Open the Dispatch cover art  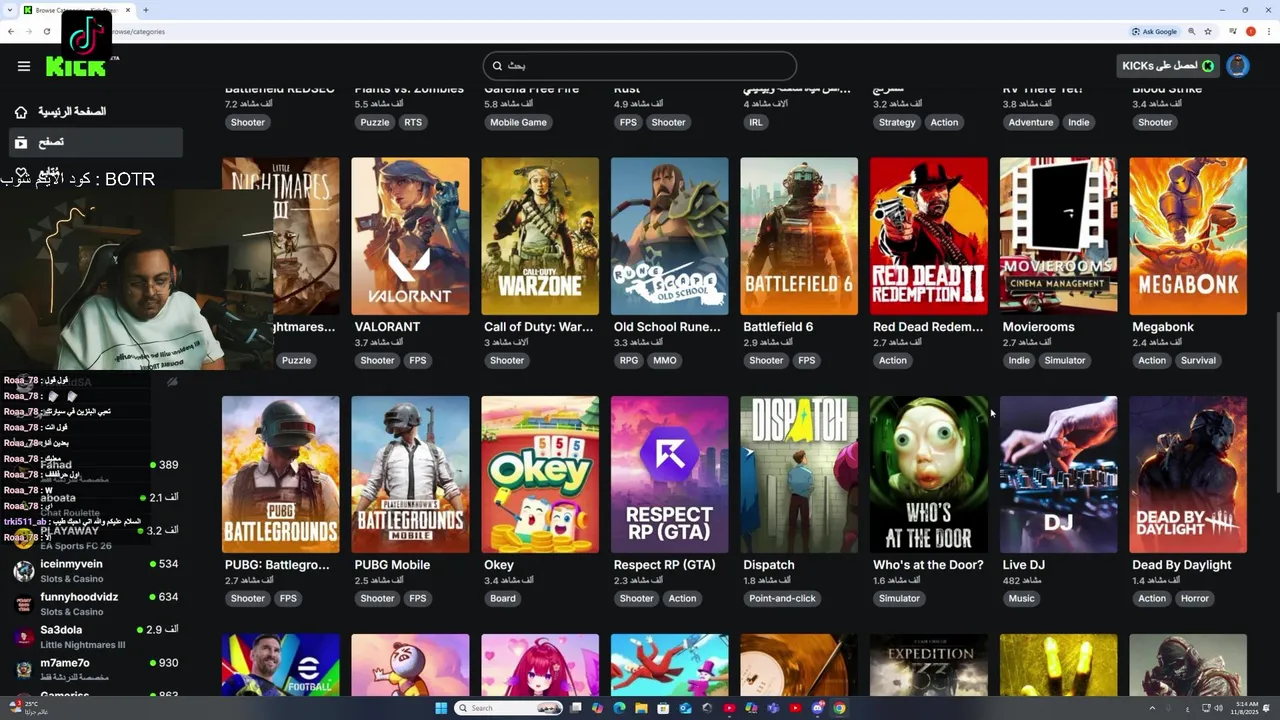[x=799, y=474]
